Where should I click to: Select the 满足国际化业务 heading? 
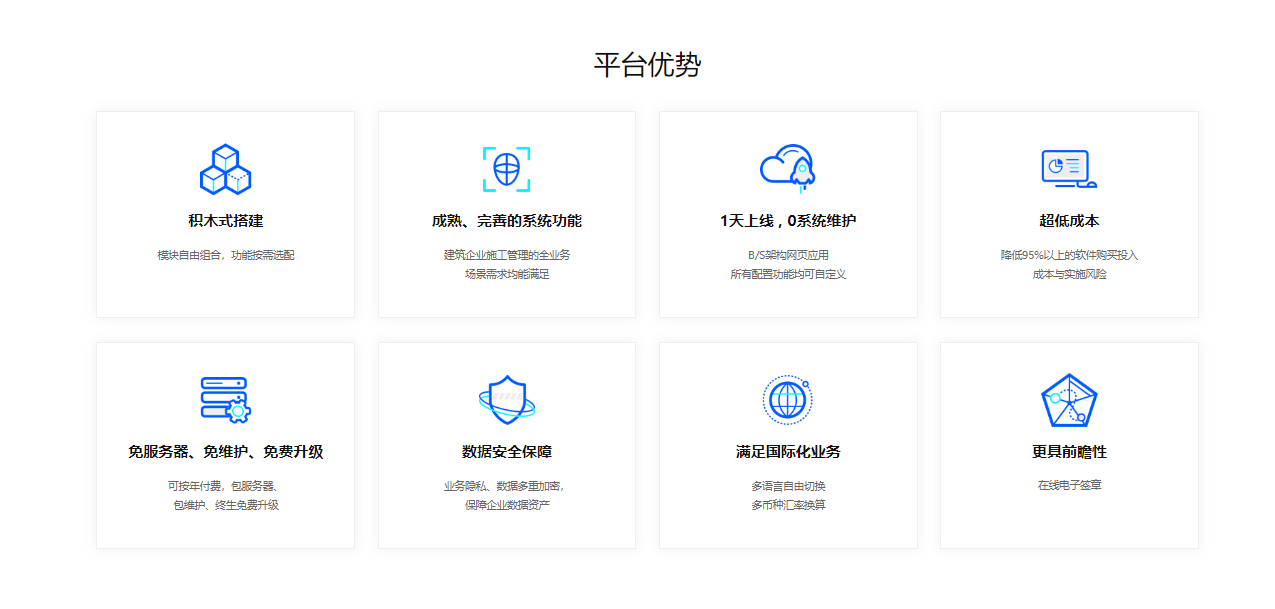(788, 452)
